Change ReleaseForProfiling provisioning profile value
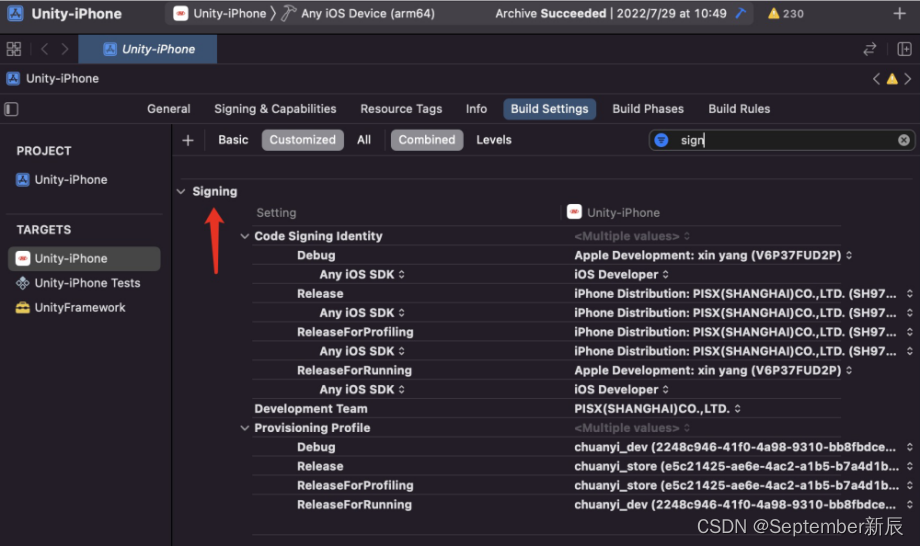This screenshot has height=547, width=920. coord(743,486)
